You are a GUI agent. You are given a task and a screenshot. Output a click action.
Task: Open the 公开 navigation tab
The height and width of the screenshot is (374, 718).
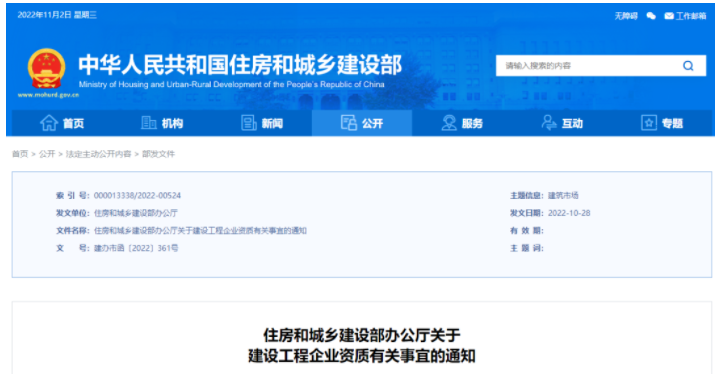pos(362,123)
